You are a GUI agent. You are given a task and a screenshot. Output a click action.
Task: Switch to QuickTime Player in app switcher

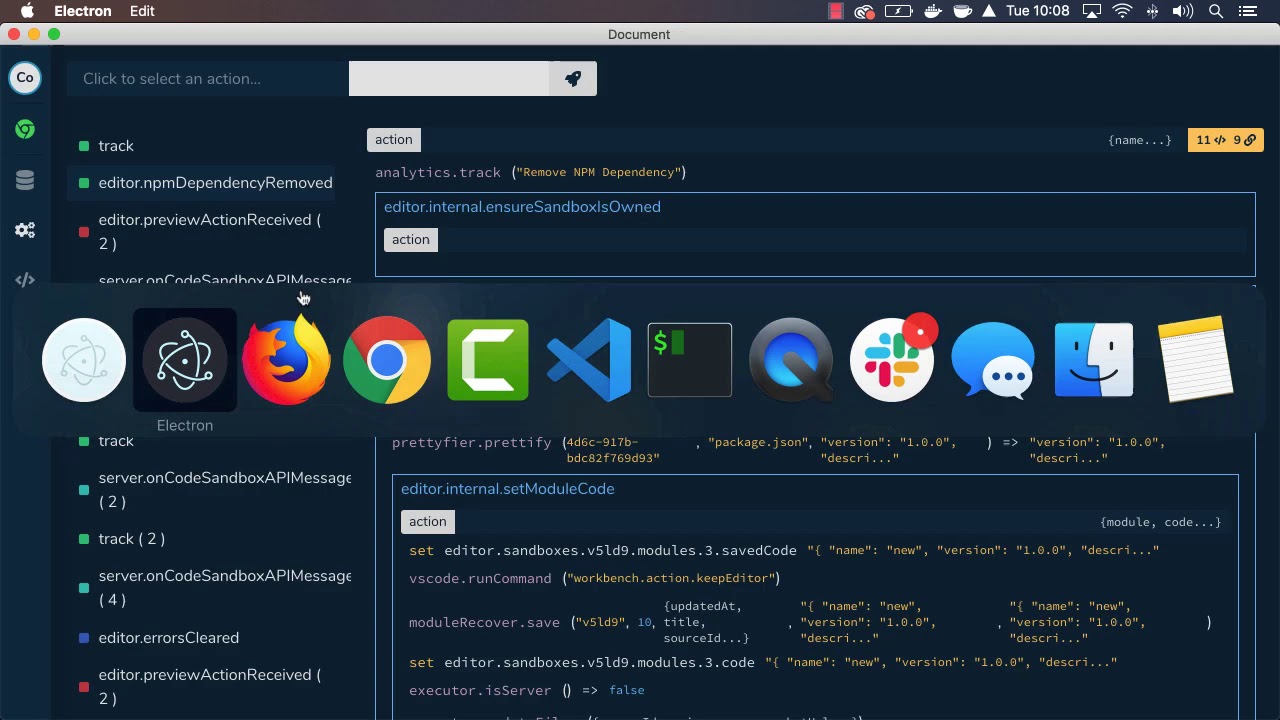[791, 360]
